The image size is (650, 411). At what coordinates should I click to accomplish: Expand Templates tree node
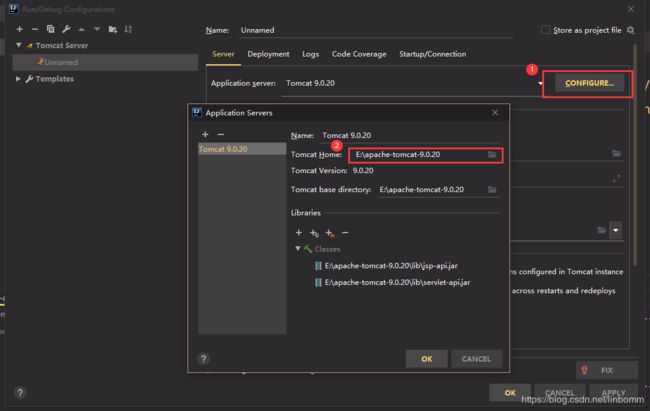coord(18,78)
